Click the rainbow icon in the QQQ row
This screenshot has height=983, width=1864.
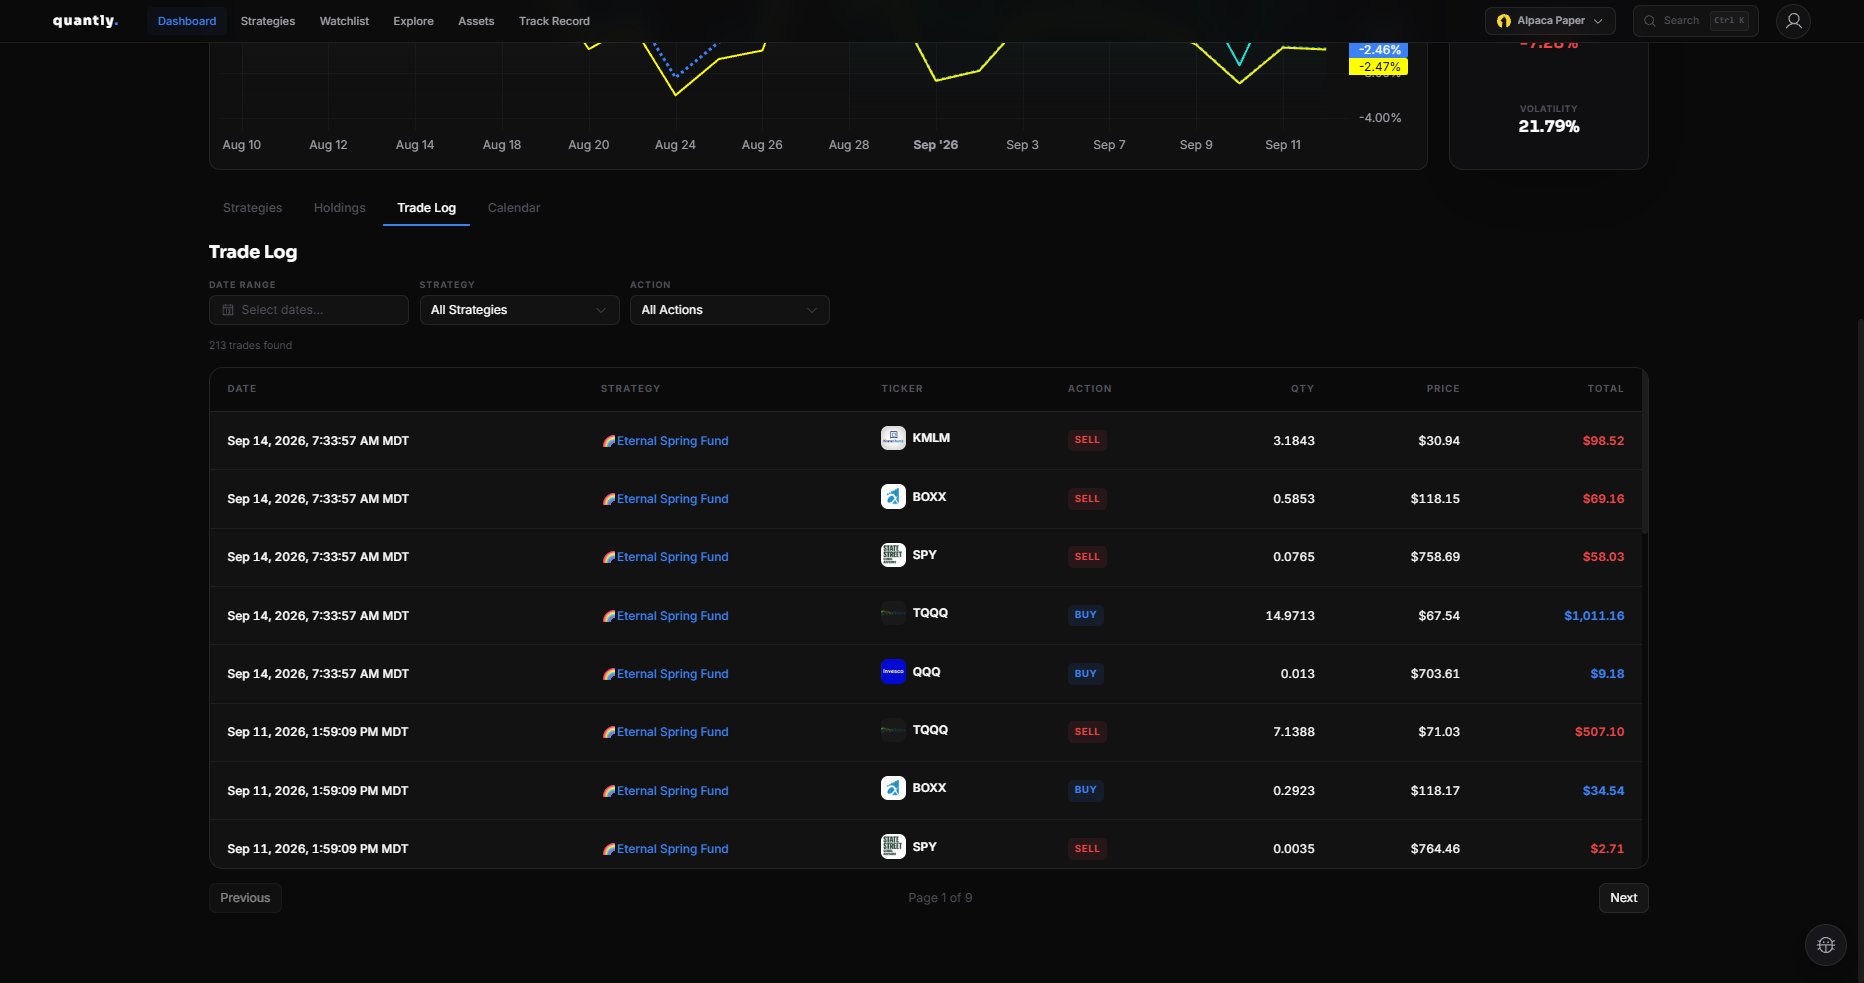pos(608,674)
